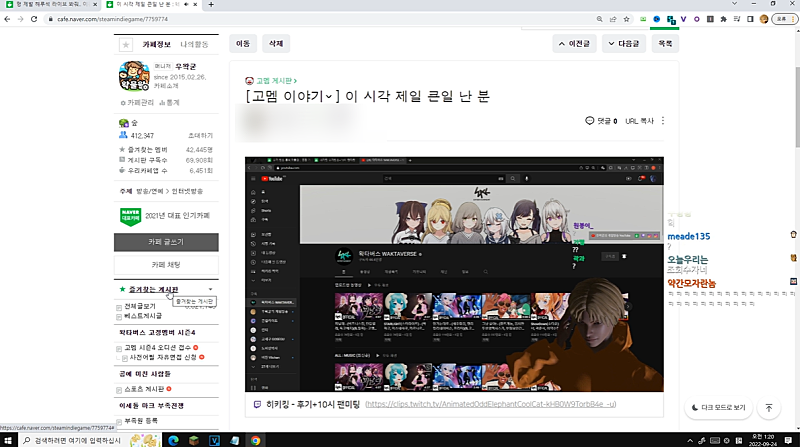Toggle 다크 모드로 보기 dark mode
The width and height of the screenshot is (800, 447).
[719, 407]
